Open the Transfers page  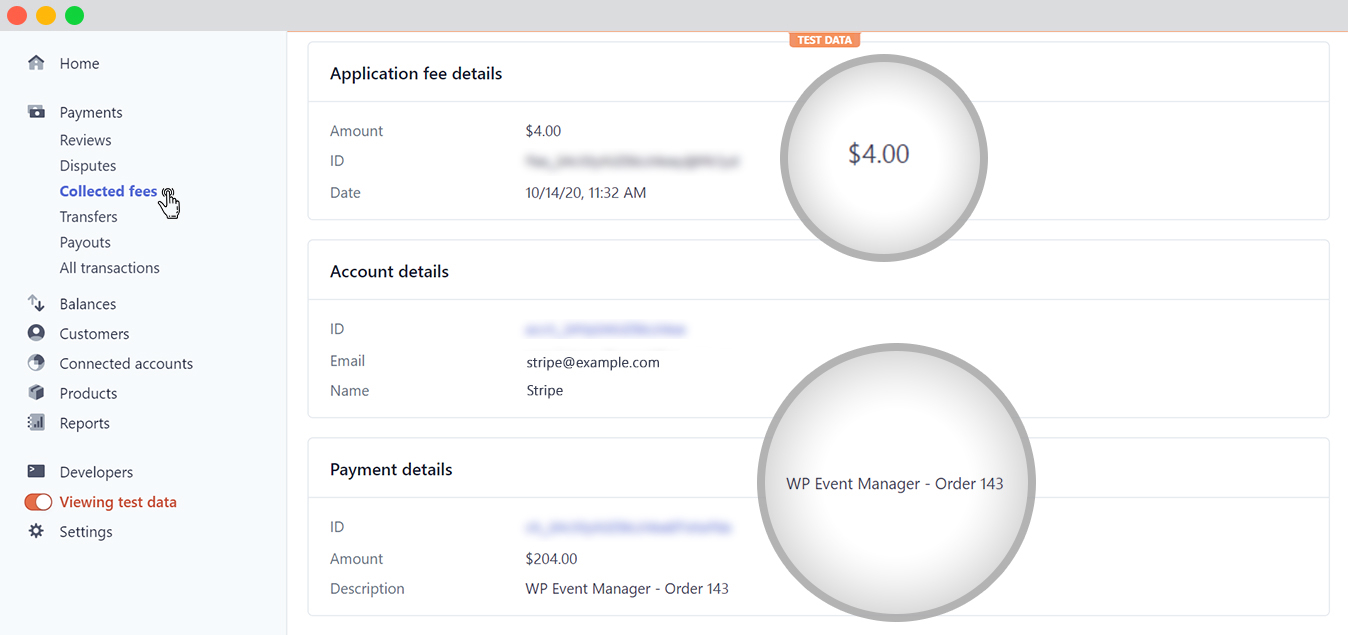[88, 216]
